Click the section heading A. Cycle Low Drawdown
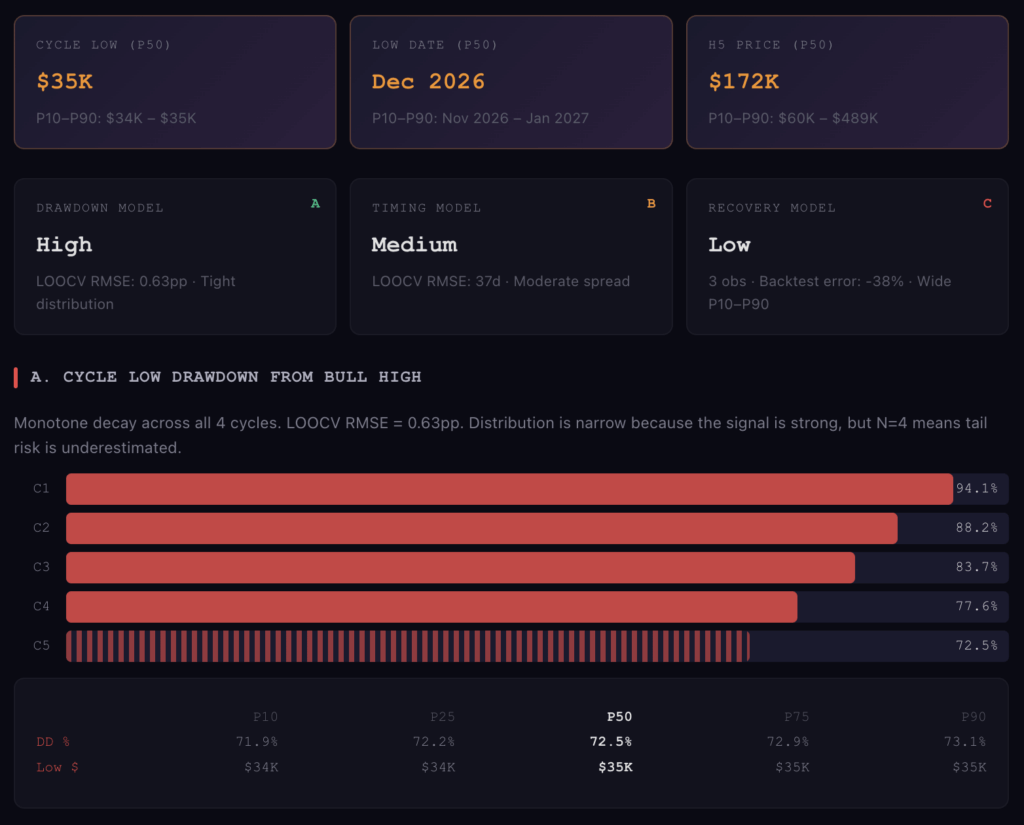The height and width of the screenshot is (825, 1024). [226, 377]
